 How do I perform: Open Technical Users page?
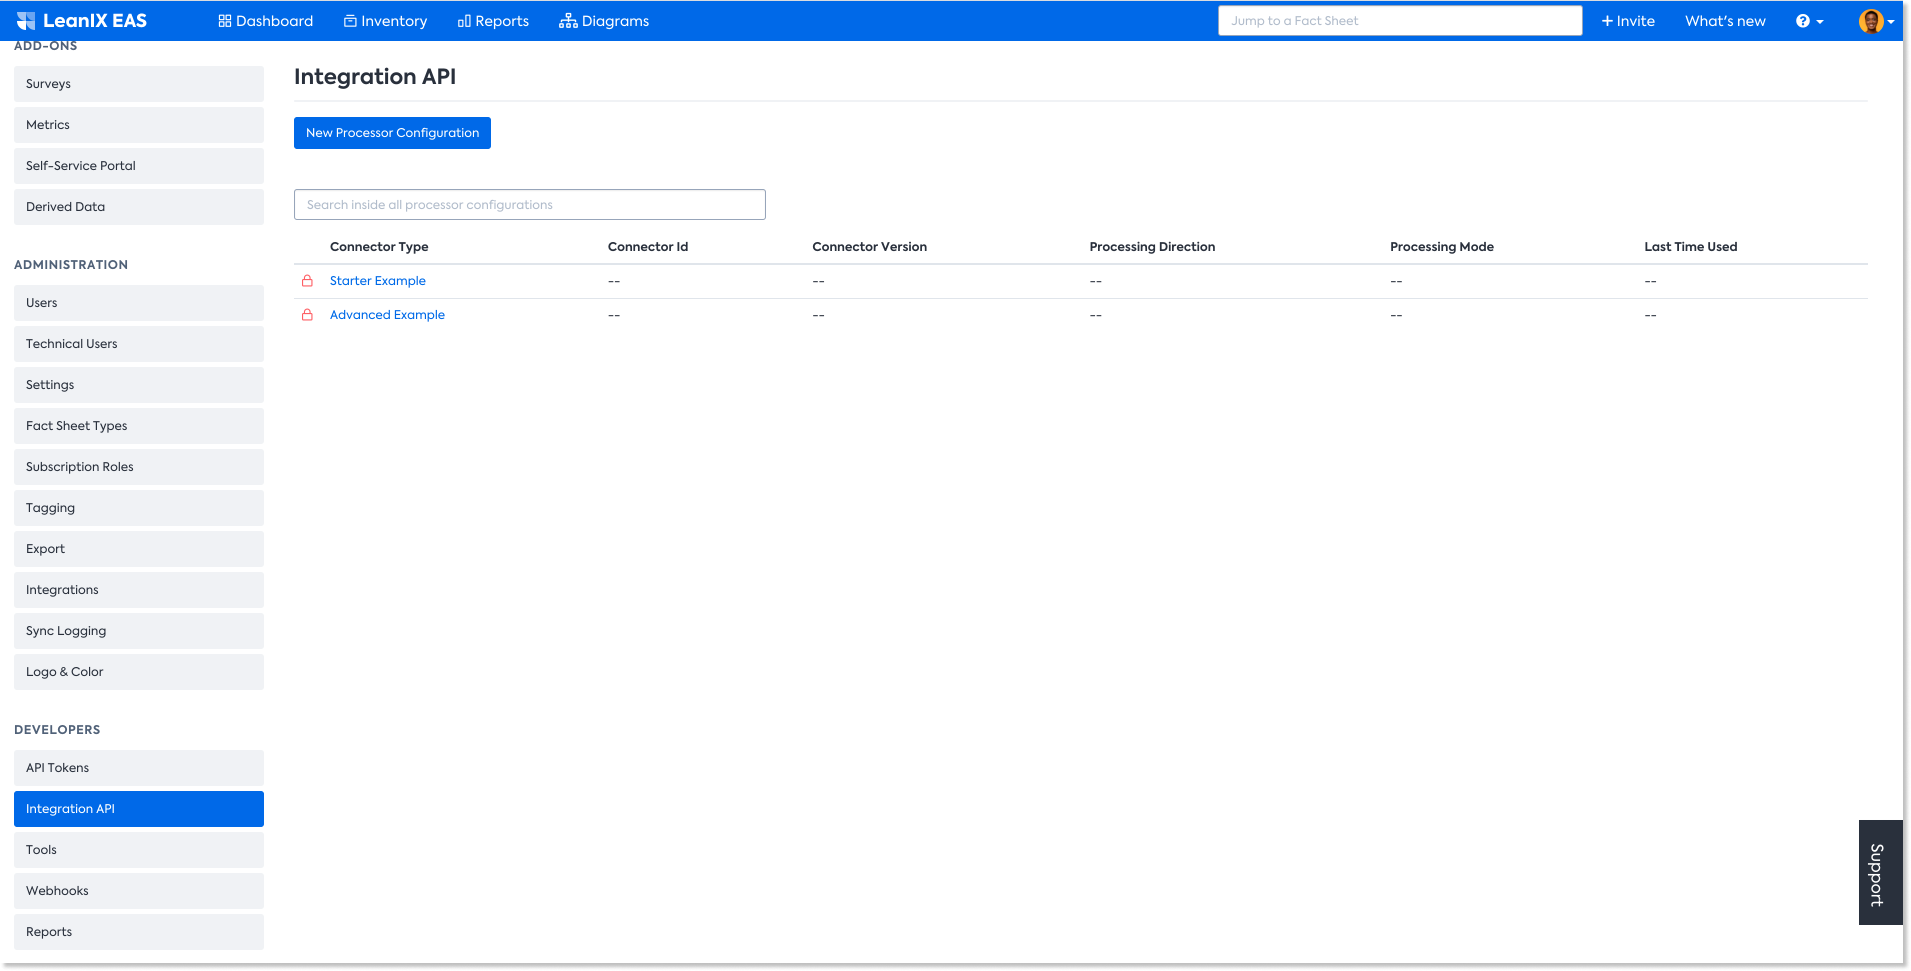click(x=139, y=344)
